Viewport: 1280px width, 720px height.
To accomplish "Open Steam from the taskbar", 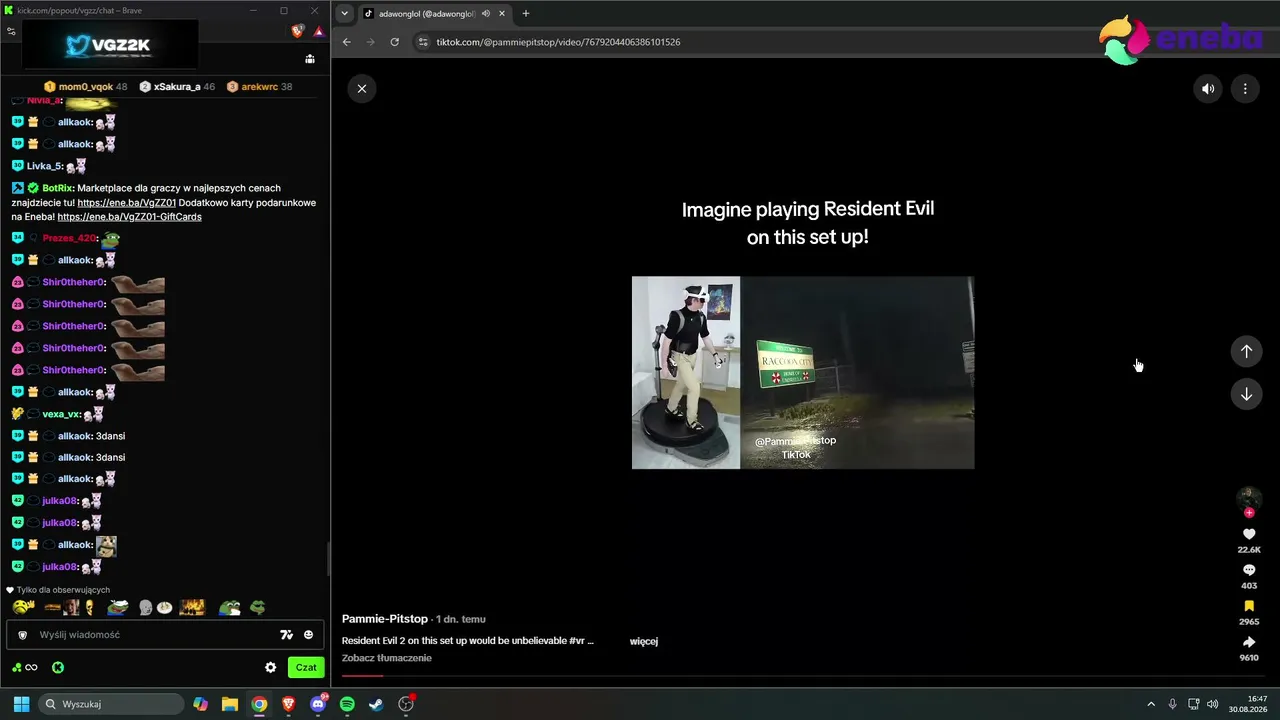I will [x=376, y=704].
